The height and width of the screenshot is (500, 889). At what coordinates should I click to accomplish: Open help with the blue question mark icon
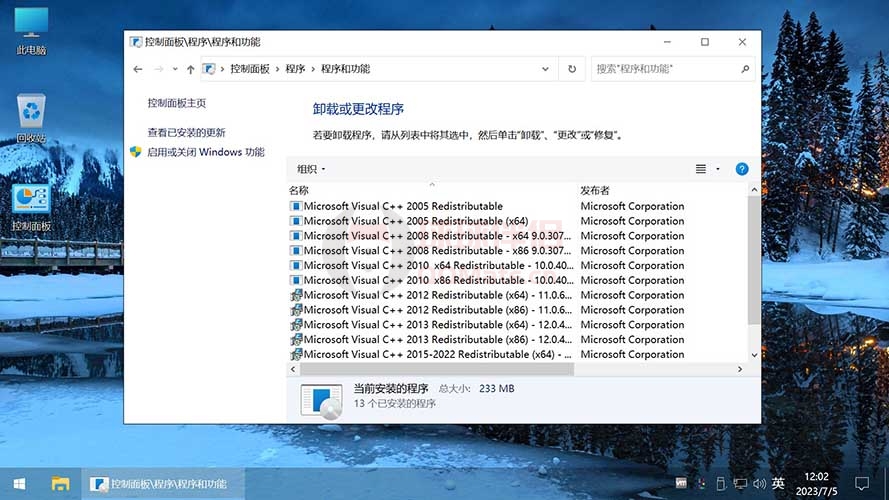tap(742, 169)
